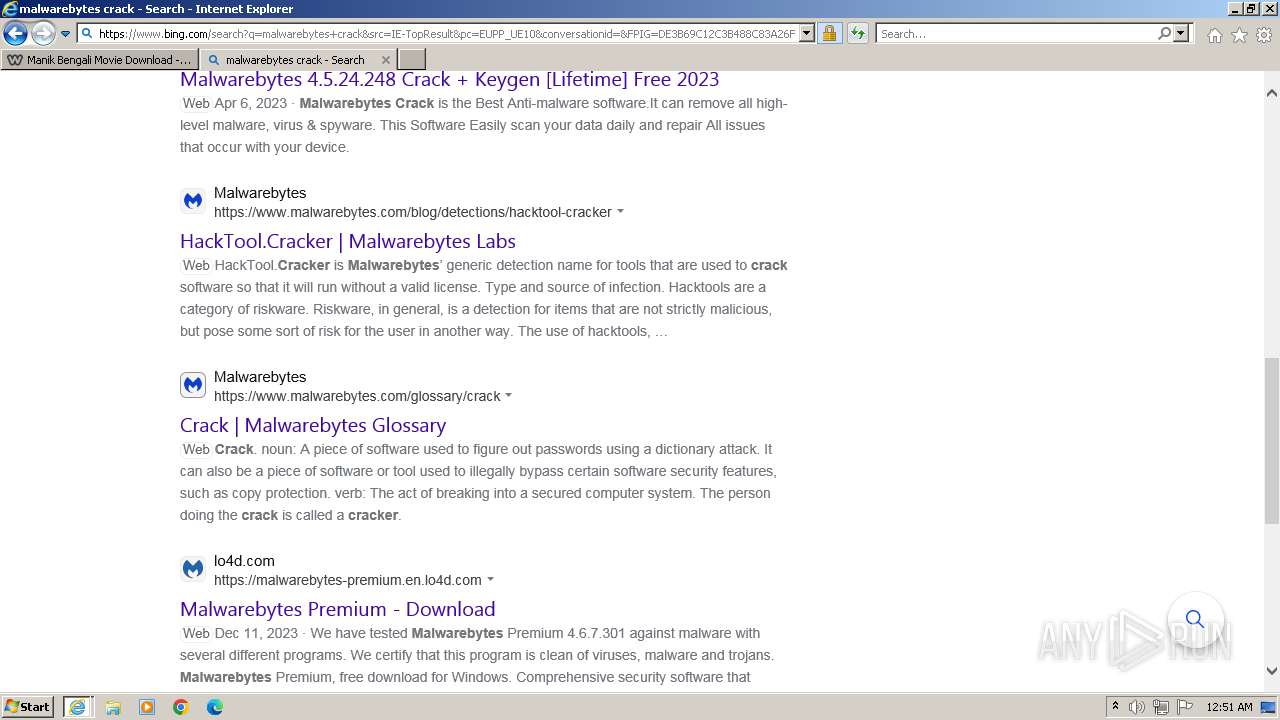This screenshot has width=1280, height=720.
Task: Open Crack | Malwarebytes Glossary link
Action: click(x=313, y=425)
